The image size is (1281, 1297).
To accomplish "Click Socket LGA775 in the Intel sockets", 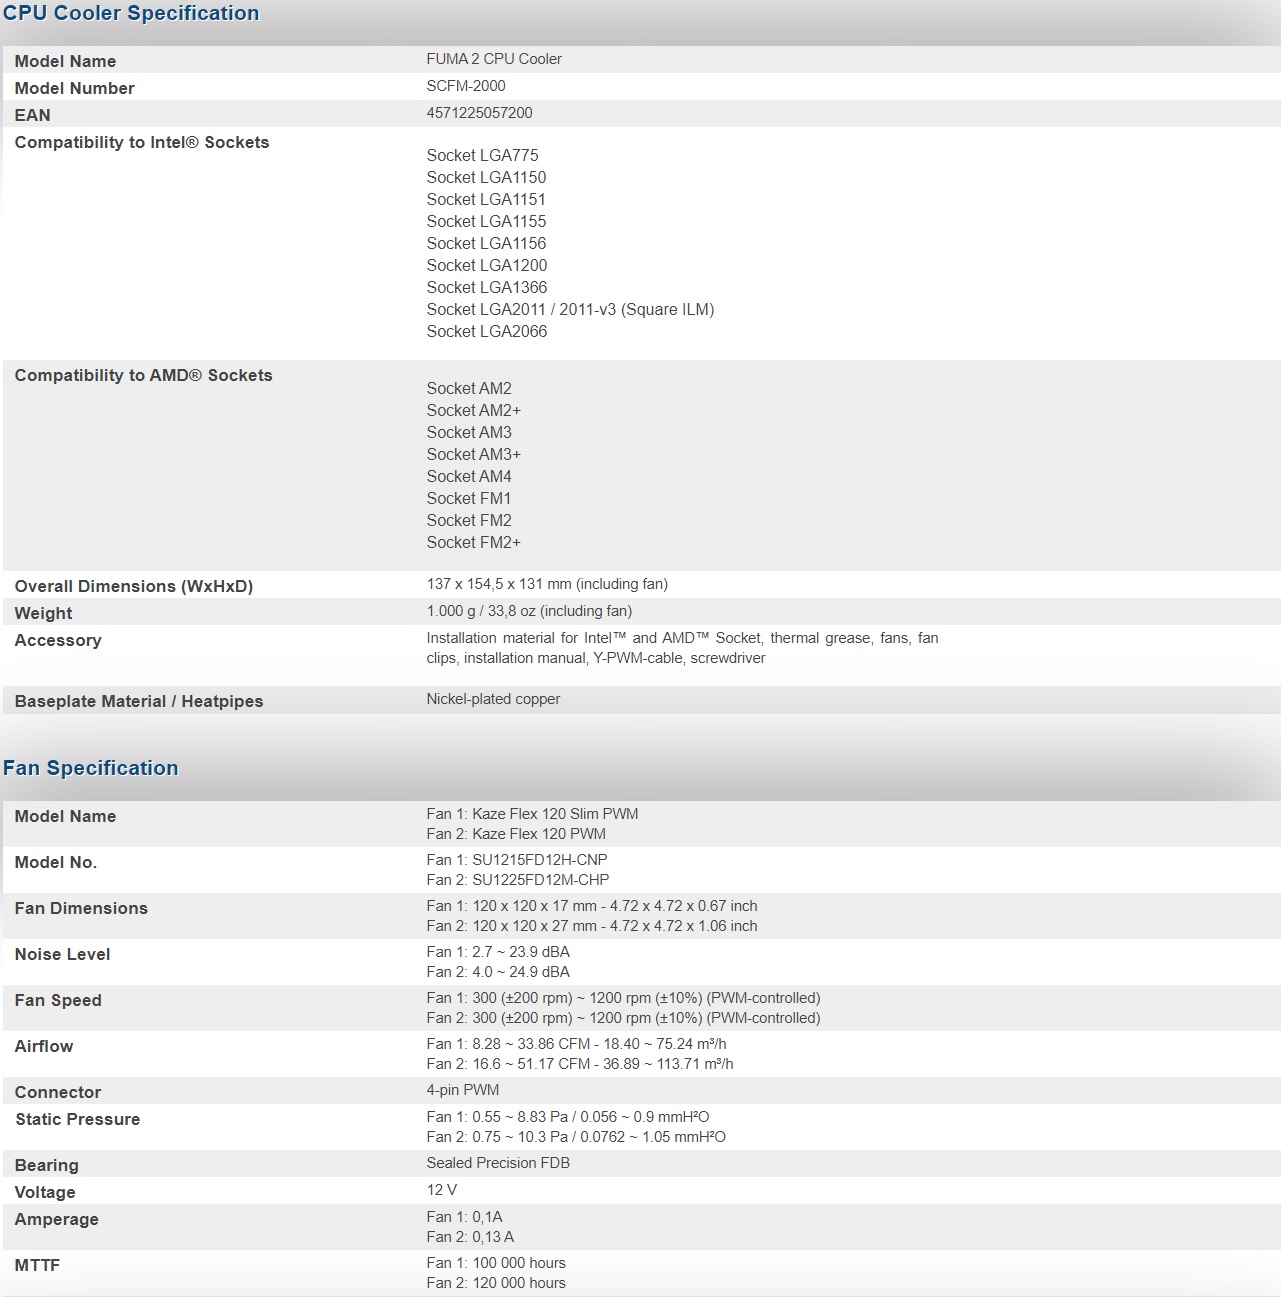I will (482, 155).
